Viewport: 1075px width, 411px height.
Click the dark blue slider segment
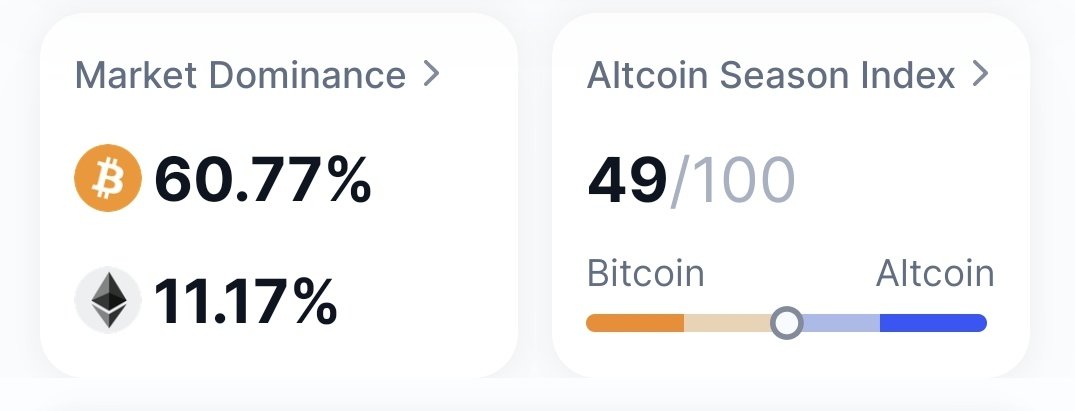coord(933,322)
